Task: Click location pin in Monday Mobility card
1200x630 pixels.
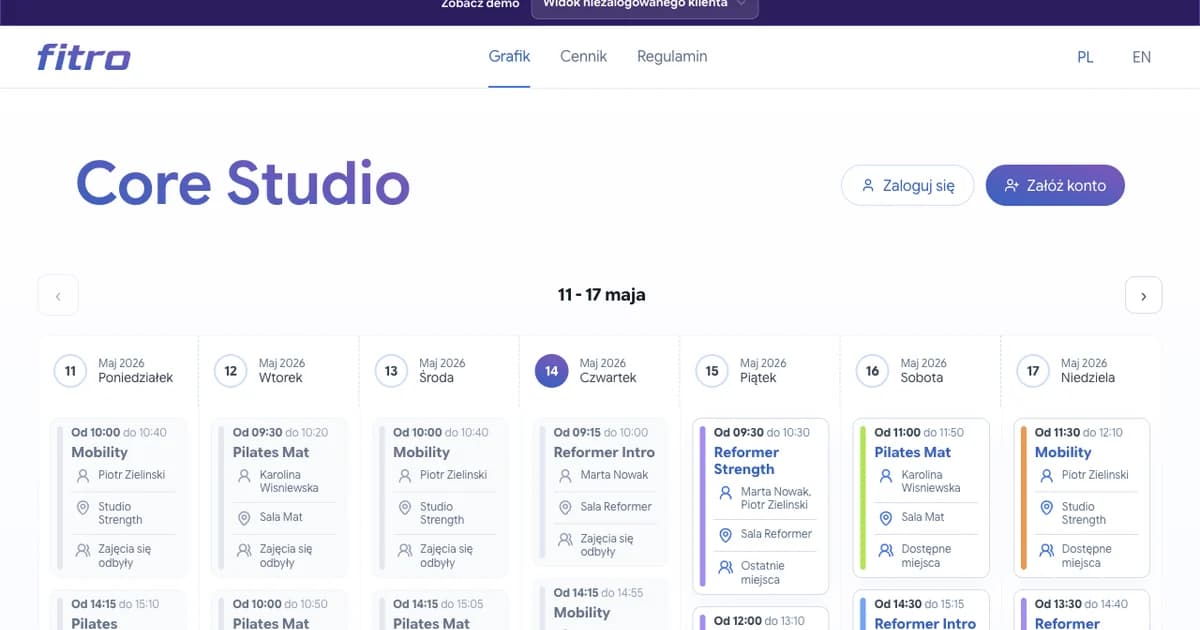Action: tap(83, 508)
